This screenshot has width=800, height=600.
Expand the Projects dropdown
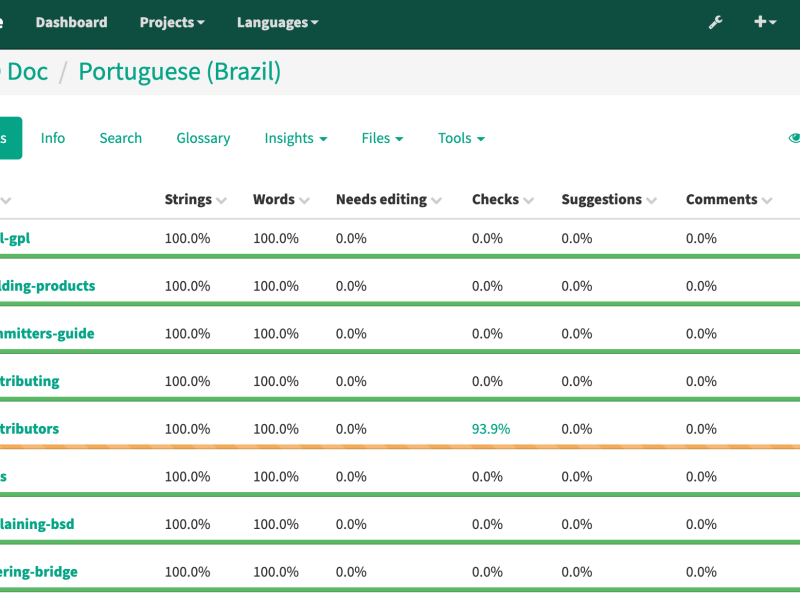172,22
